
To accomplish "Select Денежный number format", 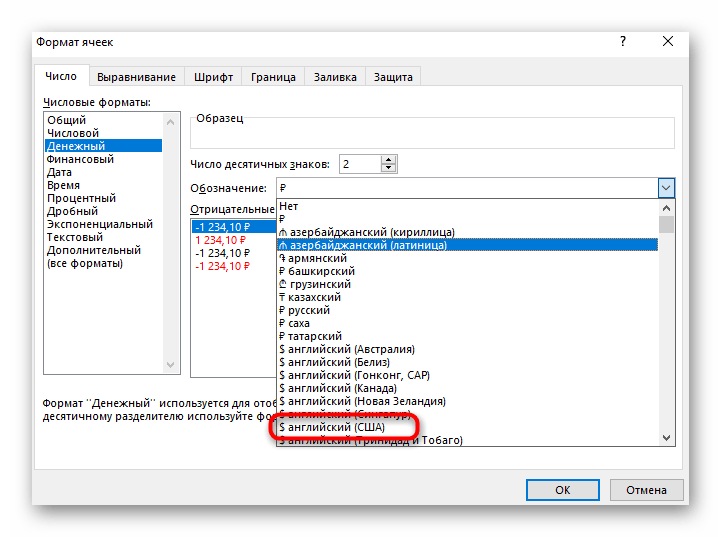I will point(103,146).
